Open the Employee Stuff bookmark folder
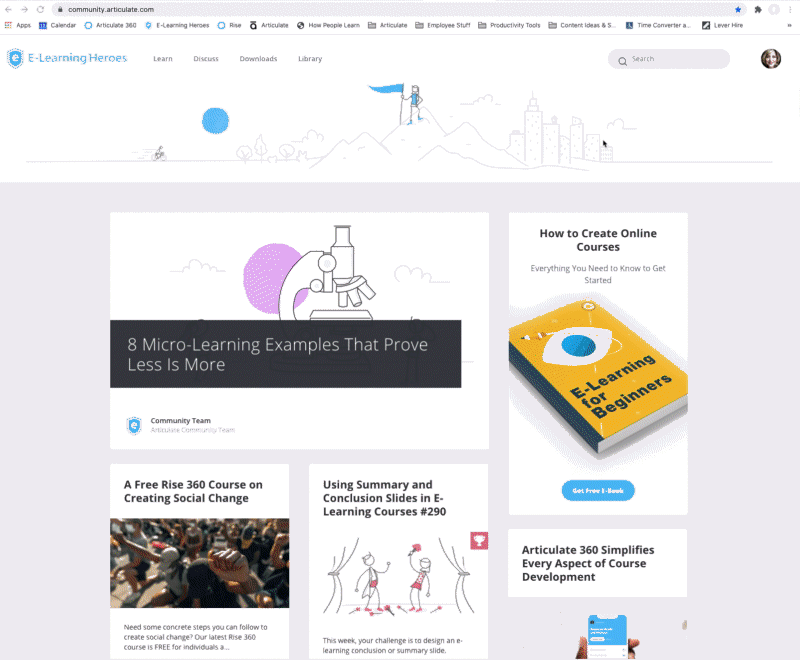Viewport: 800px width, 660px height. [x=443, y=25]
